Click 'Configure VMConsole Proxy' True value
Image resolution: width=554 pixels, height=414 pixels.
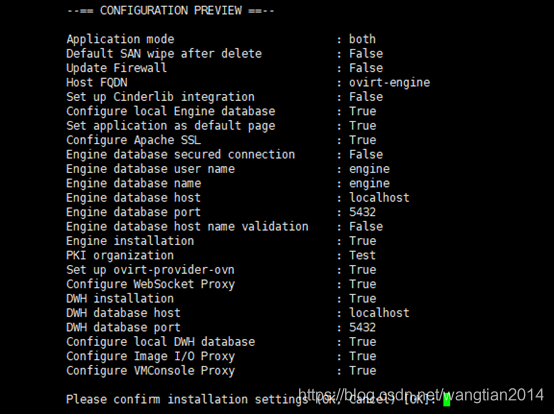coord(362,371)
